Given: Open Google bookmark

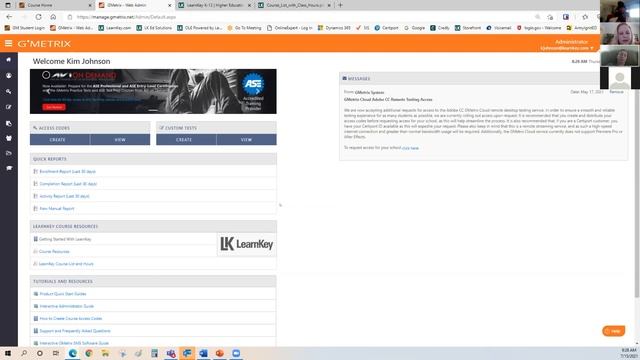Looking at the screenshot, I should pos(414,28).
